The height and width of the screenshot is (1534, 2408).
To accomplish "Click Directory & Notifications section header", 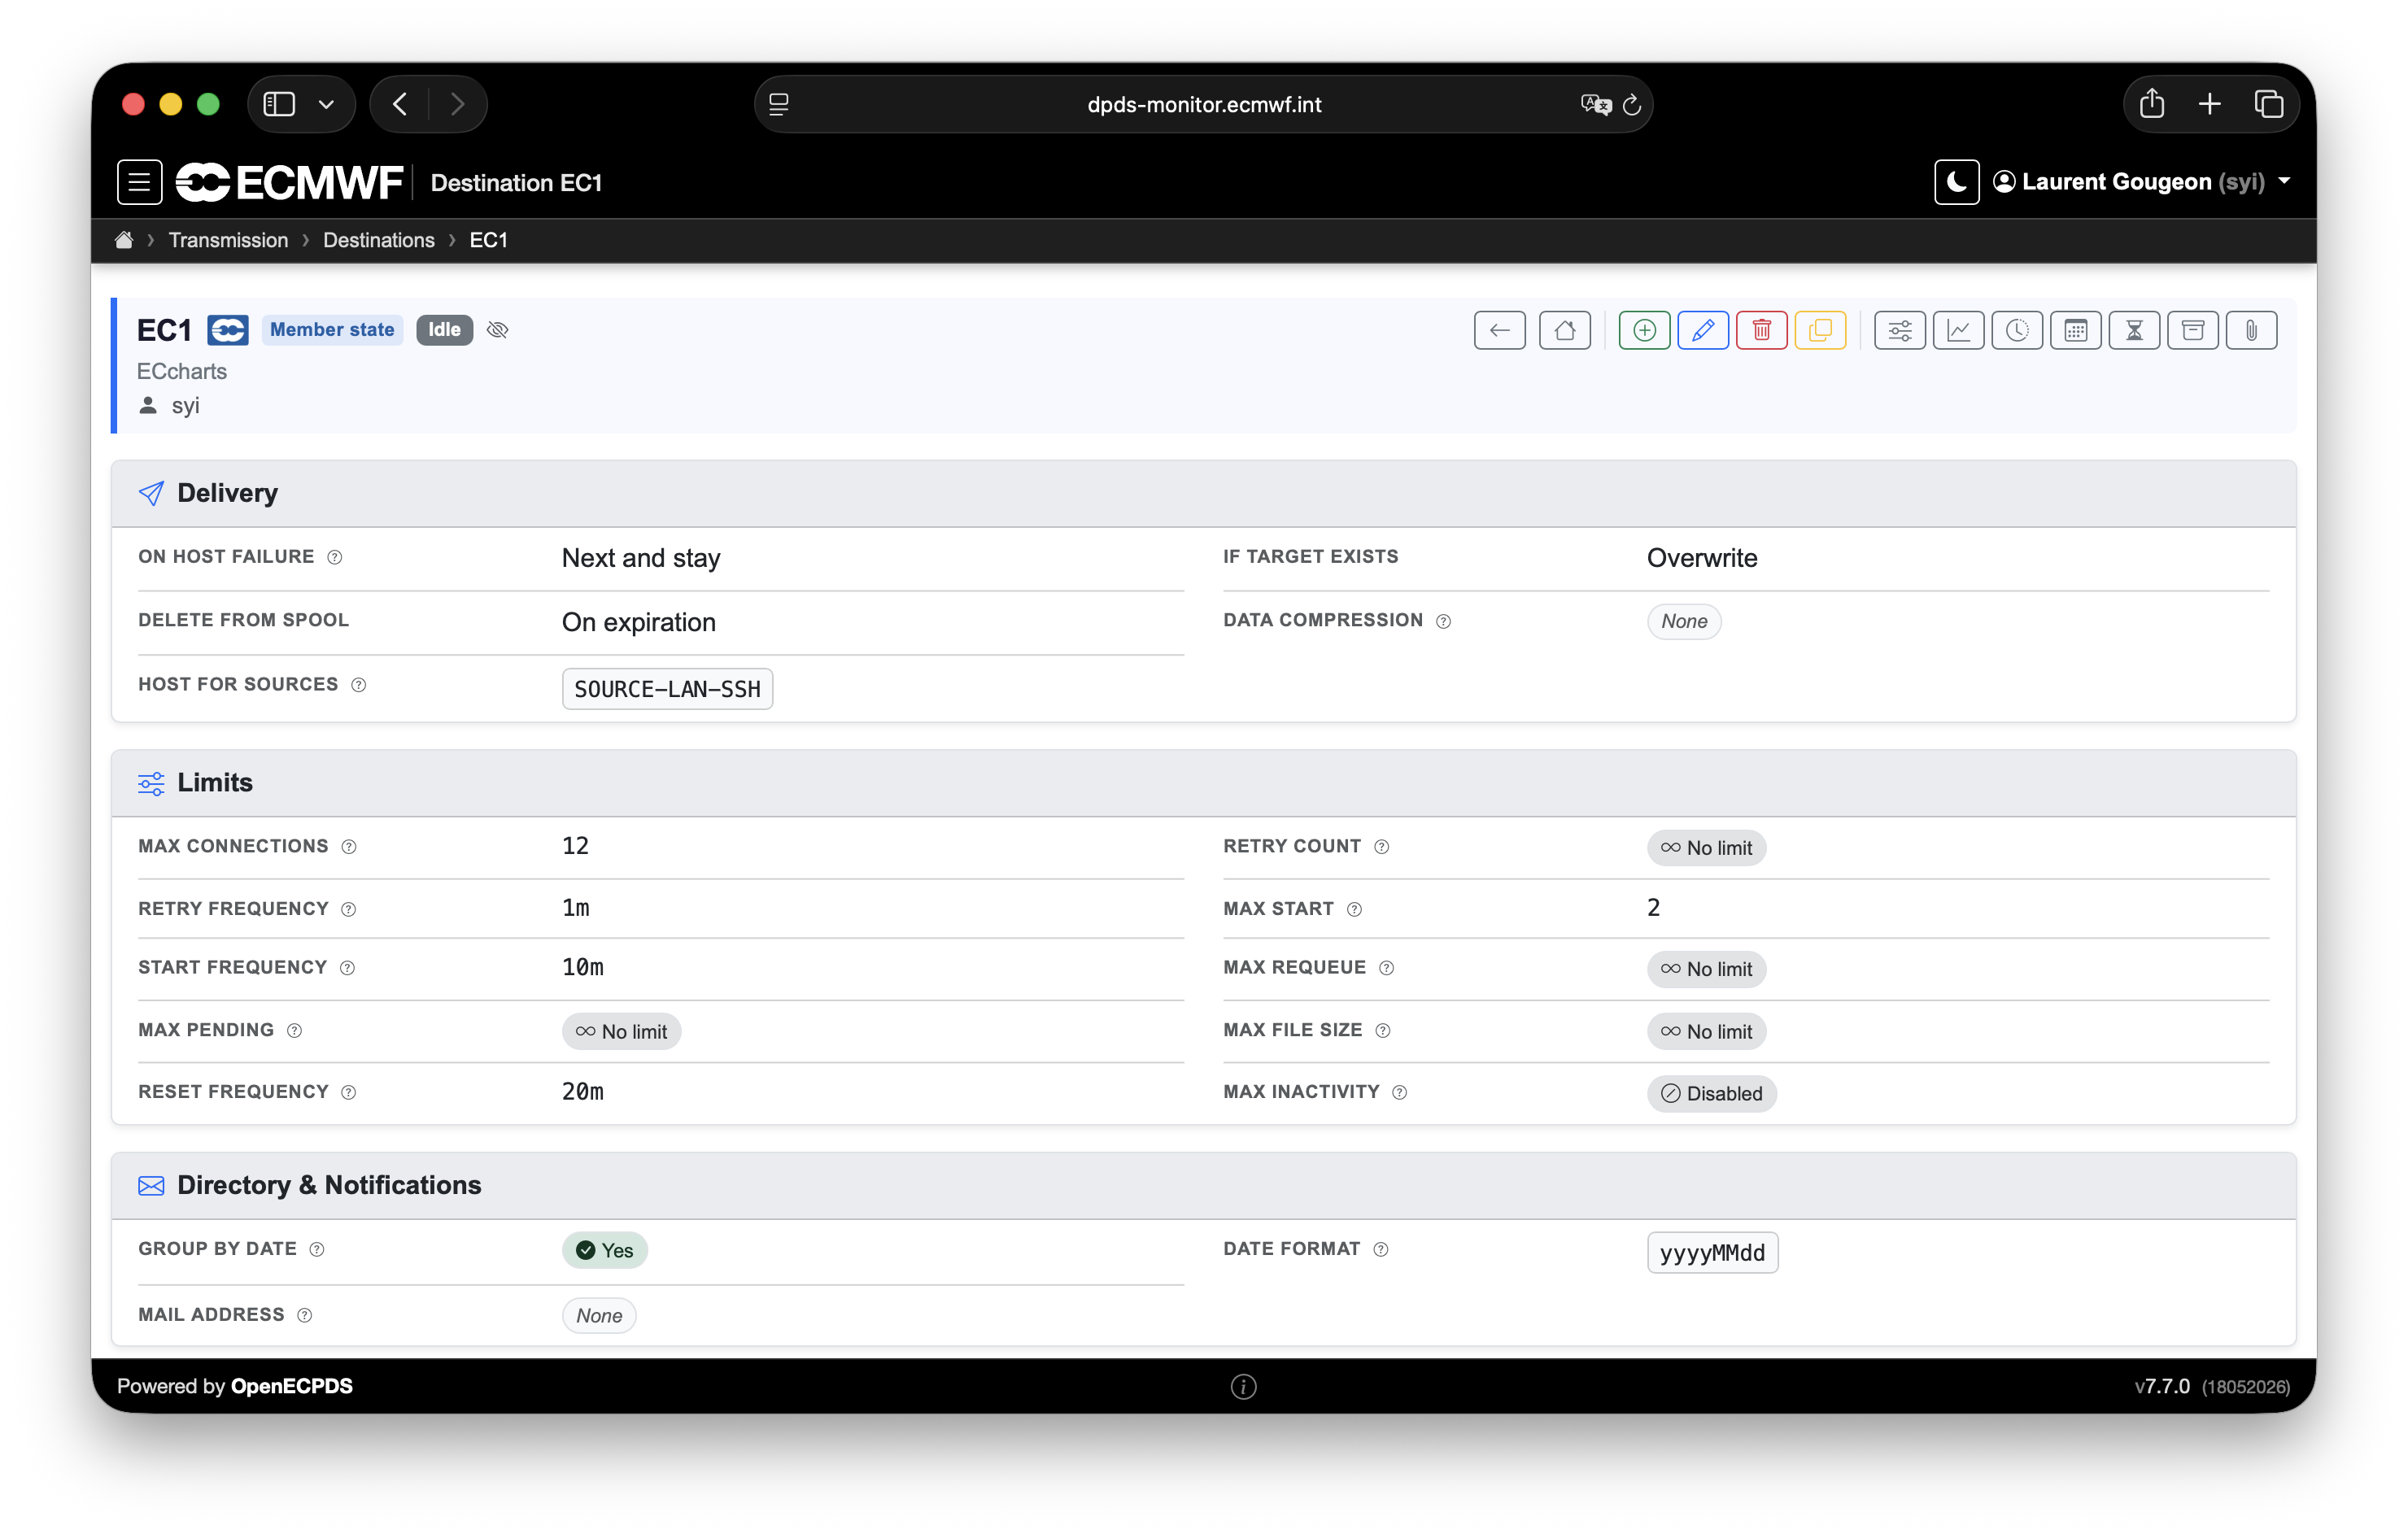I will coord(1203,1185).
